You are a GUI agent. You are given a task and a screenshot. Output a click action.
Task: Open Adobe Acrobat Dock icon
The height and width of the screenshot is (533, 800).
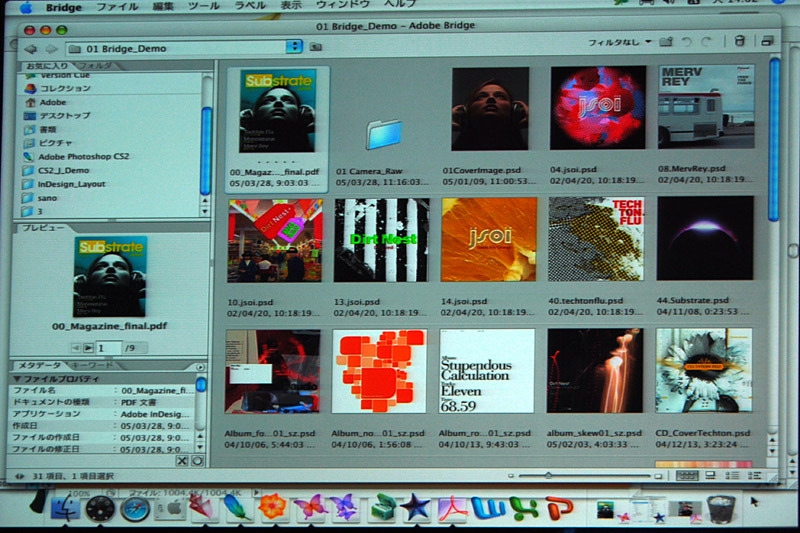[451, 508]
